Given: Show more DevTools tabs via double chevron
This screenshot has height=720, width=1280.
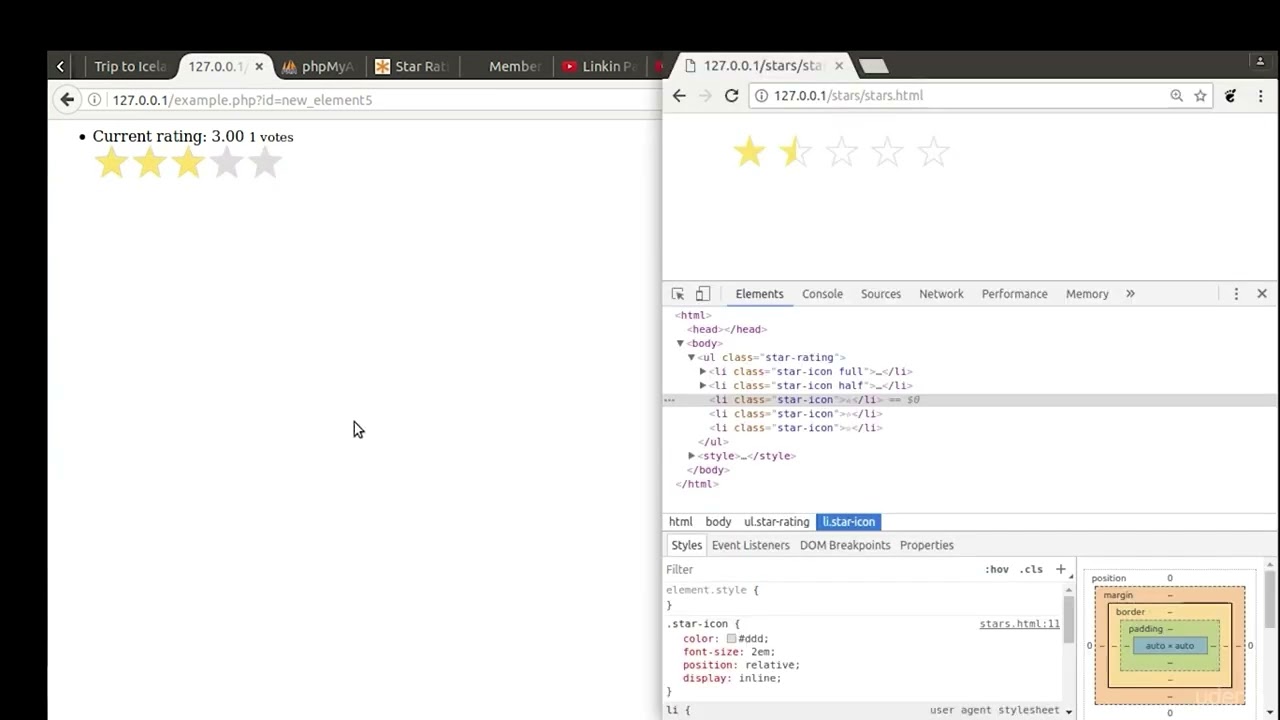Looking at the screenshot, I should [1130, 294].
